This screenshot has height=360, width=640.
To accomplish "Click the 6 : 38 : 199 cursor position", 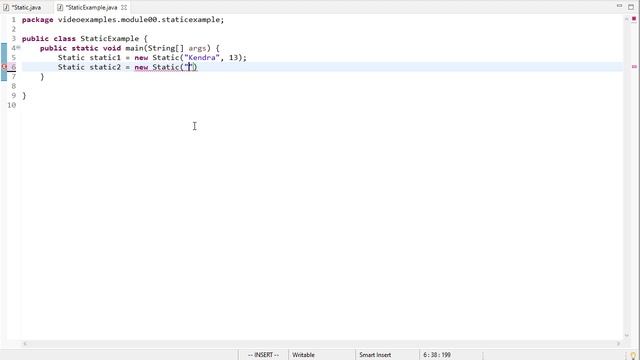I will [437, 355].
